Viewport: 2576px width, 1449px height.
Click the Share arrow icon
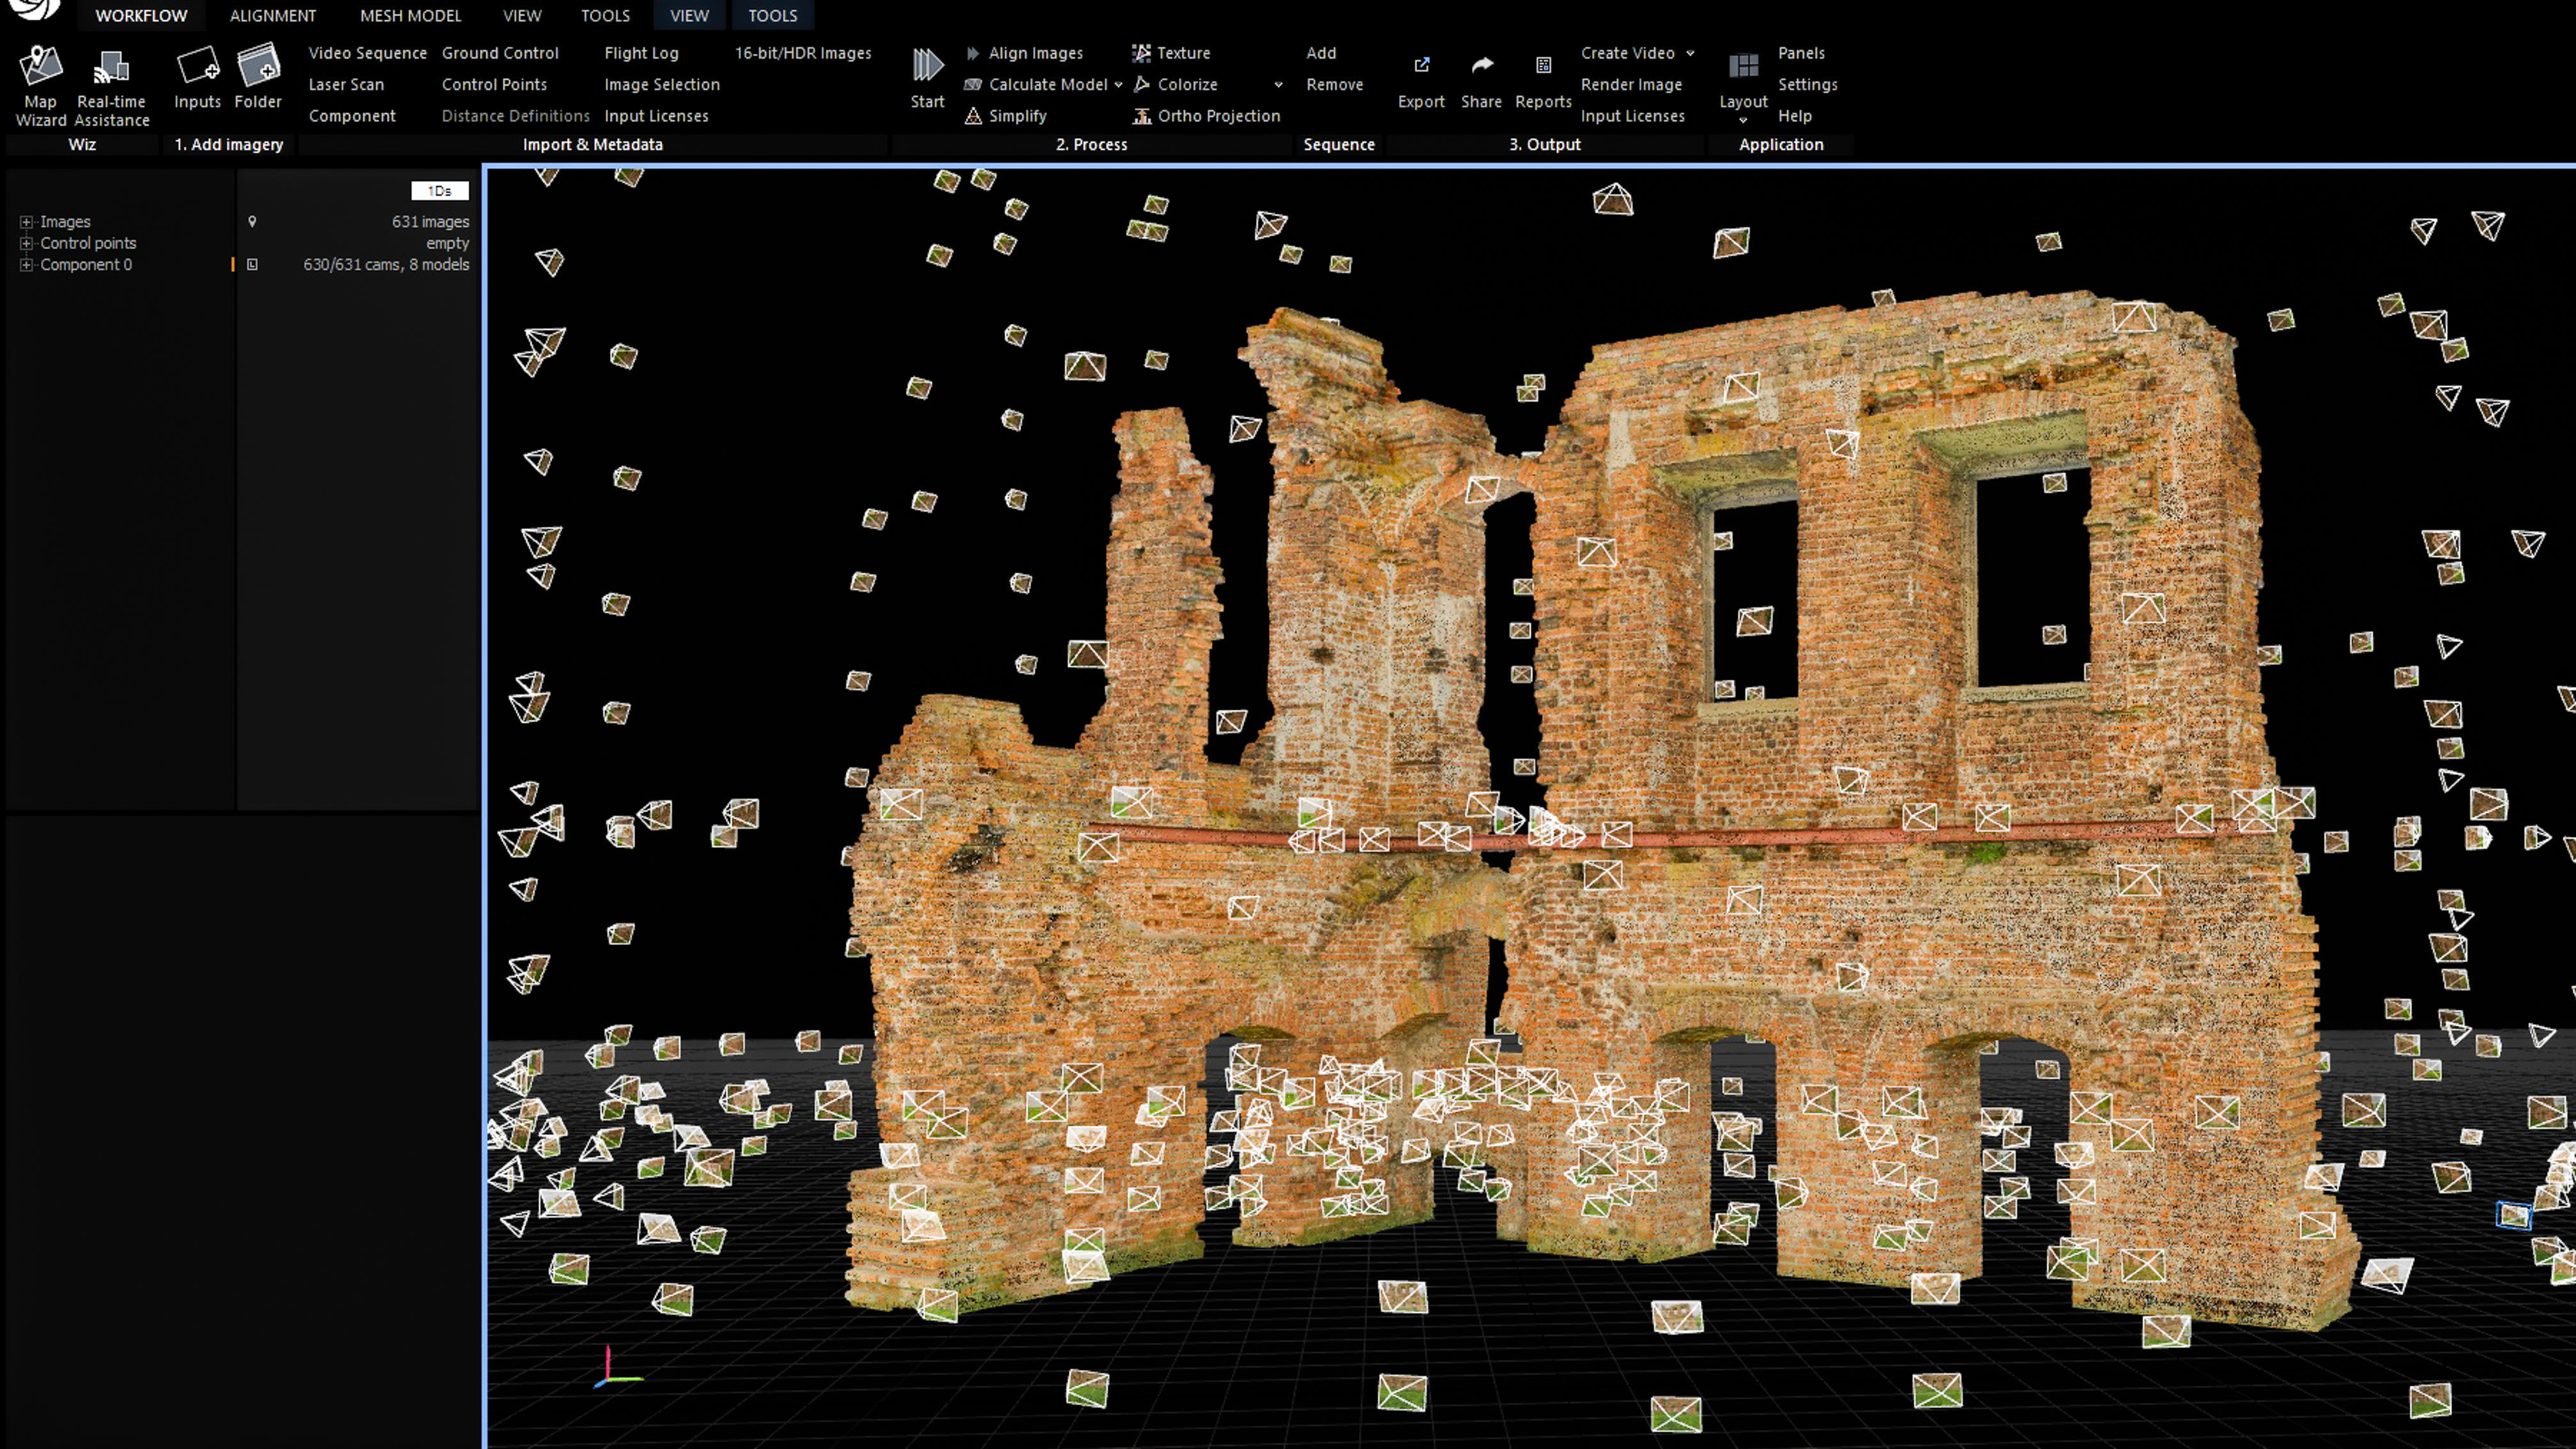pos(1482,65)
